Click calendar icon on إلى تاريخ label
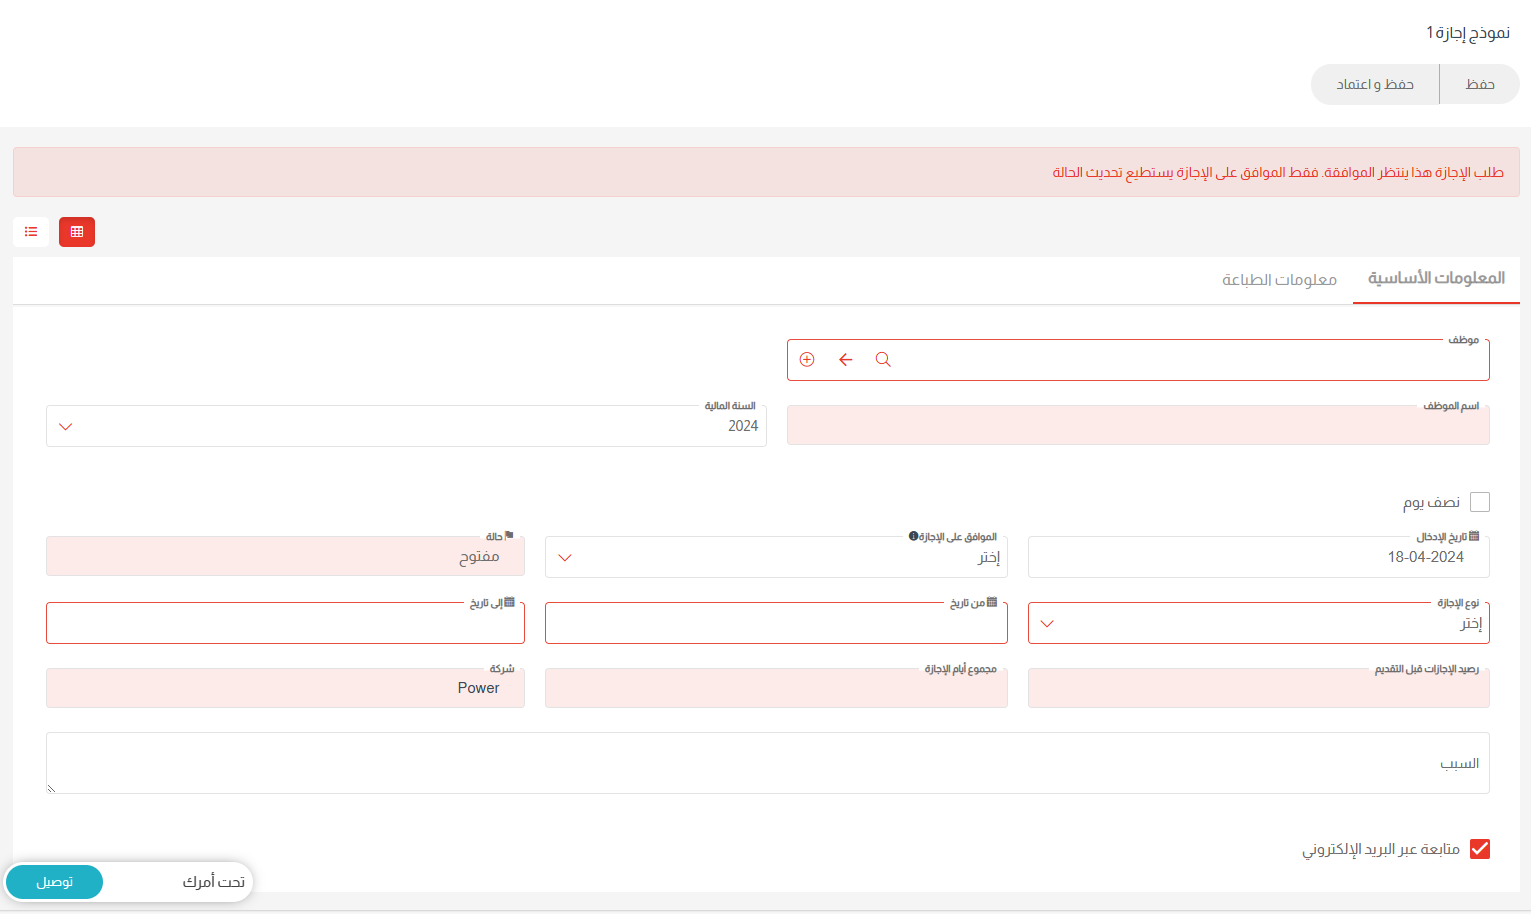Viewport: 1531px width, 914px height. (x=509, y=602)
